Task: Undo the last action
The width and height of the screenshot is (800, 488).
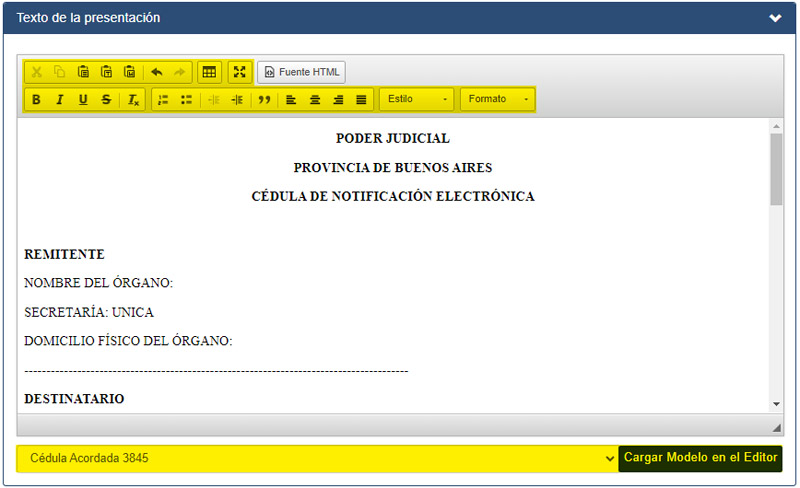Action: coord(157,72)
